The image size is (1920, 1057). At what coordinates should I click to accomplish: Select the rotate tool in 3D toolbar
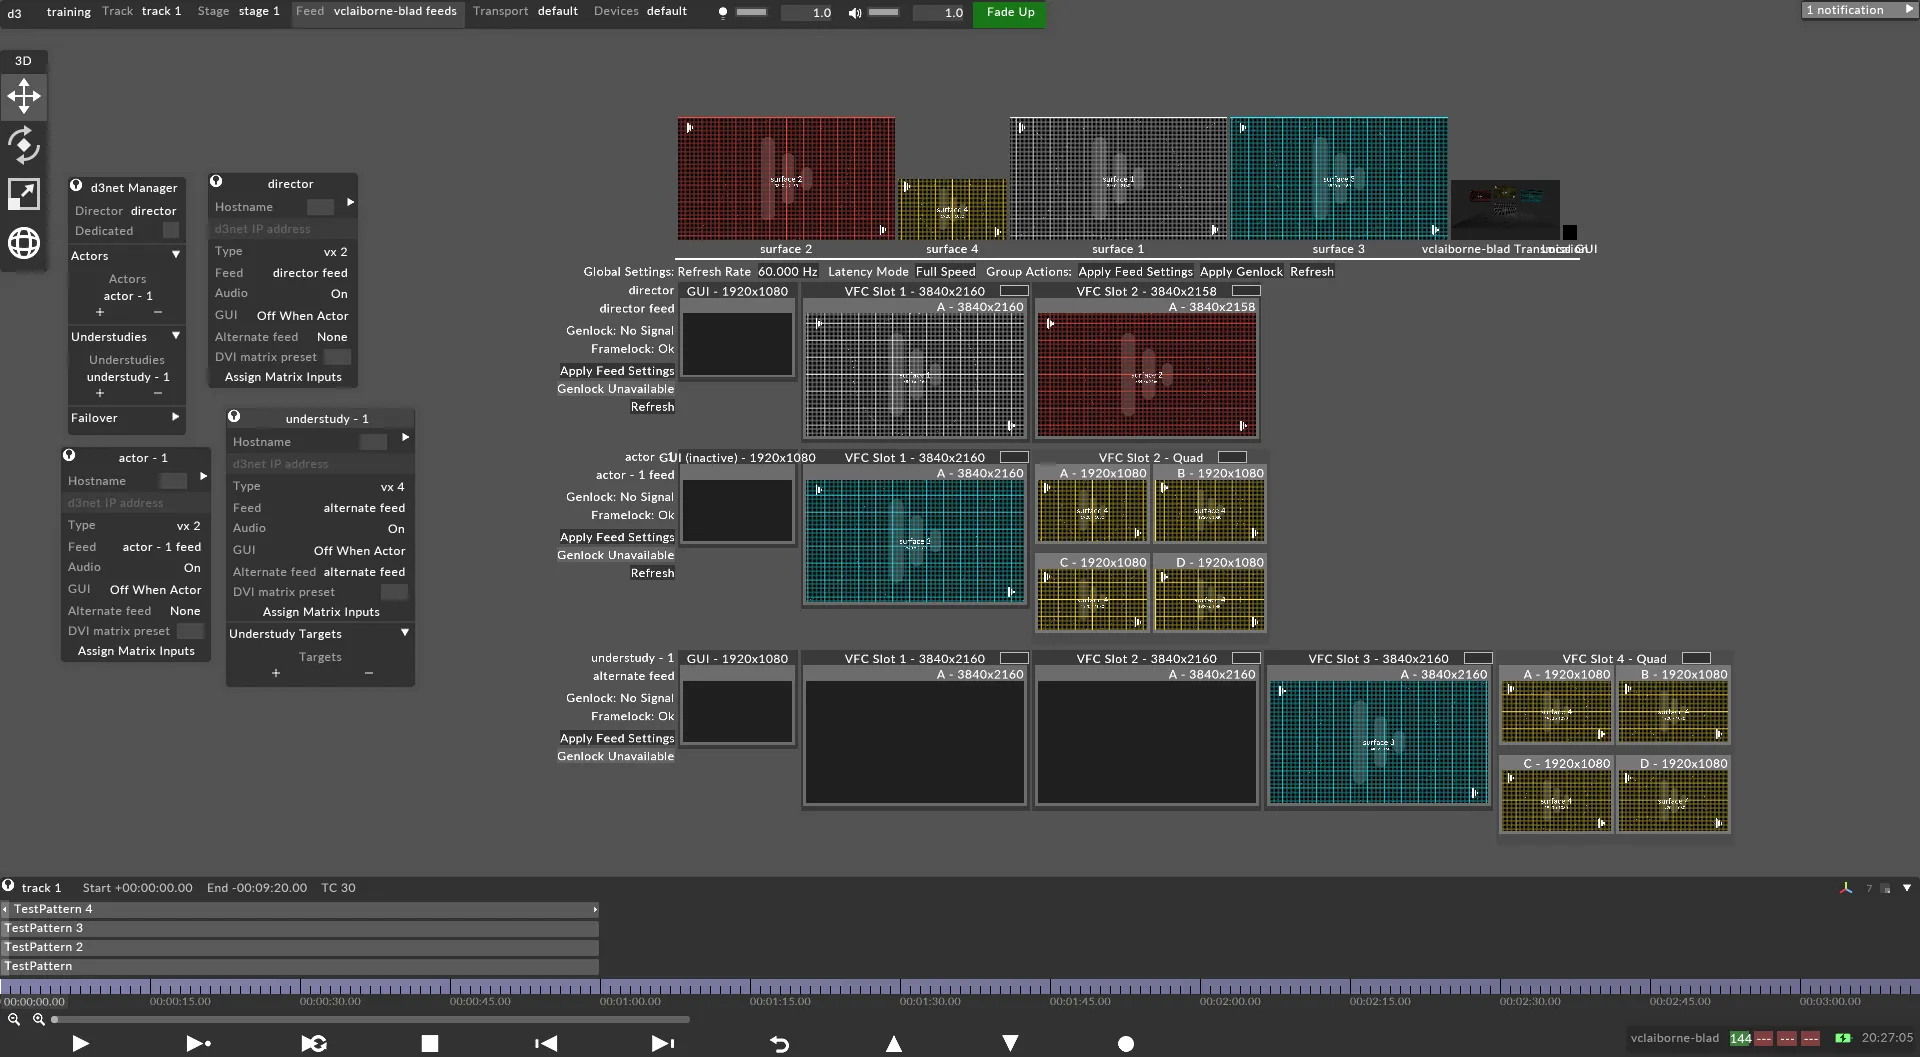pos(24,145)
